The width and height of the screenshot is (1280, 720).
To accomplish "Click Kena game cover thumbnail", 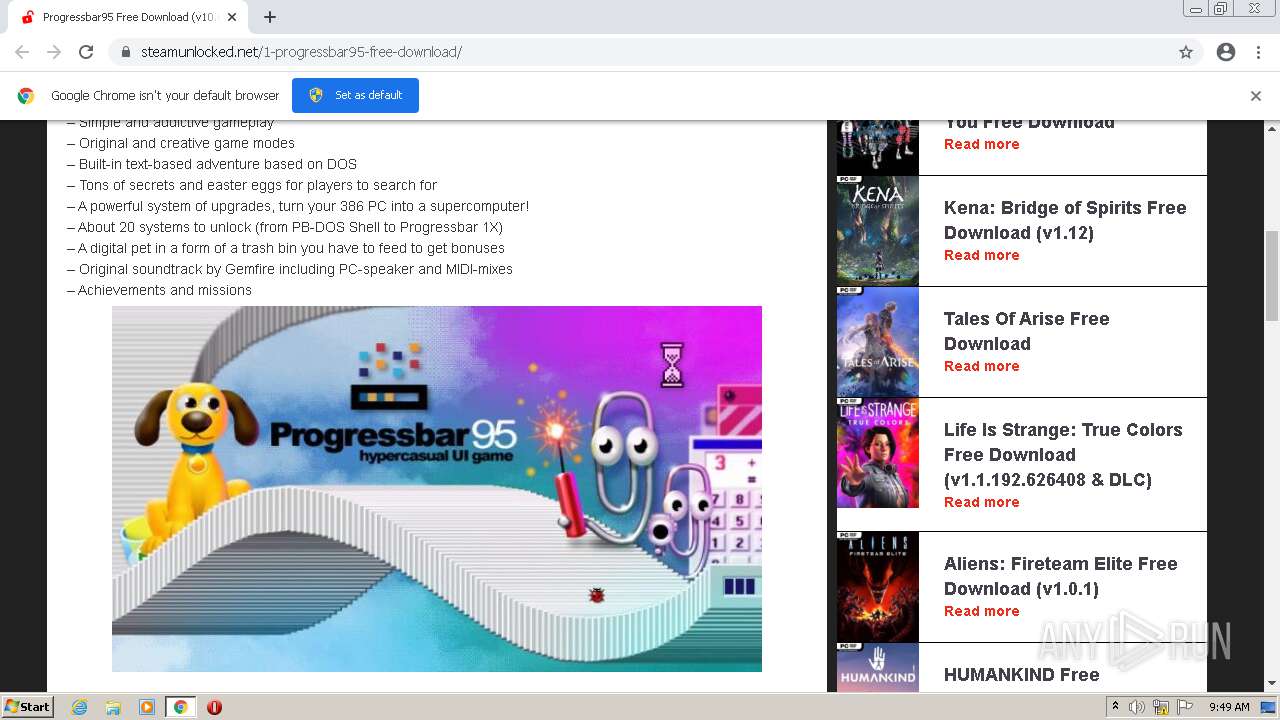I will (878, 231).
